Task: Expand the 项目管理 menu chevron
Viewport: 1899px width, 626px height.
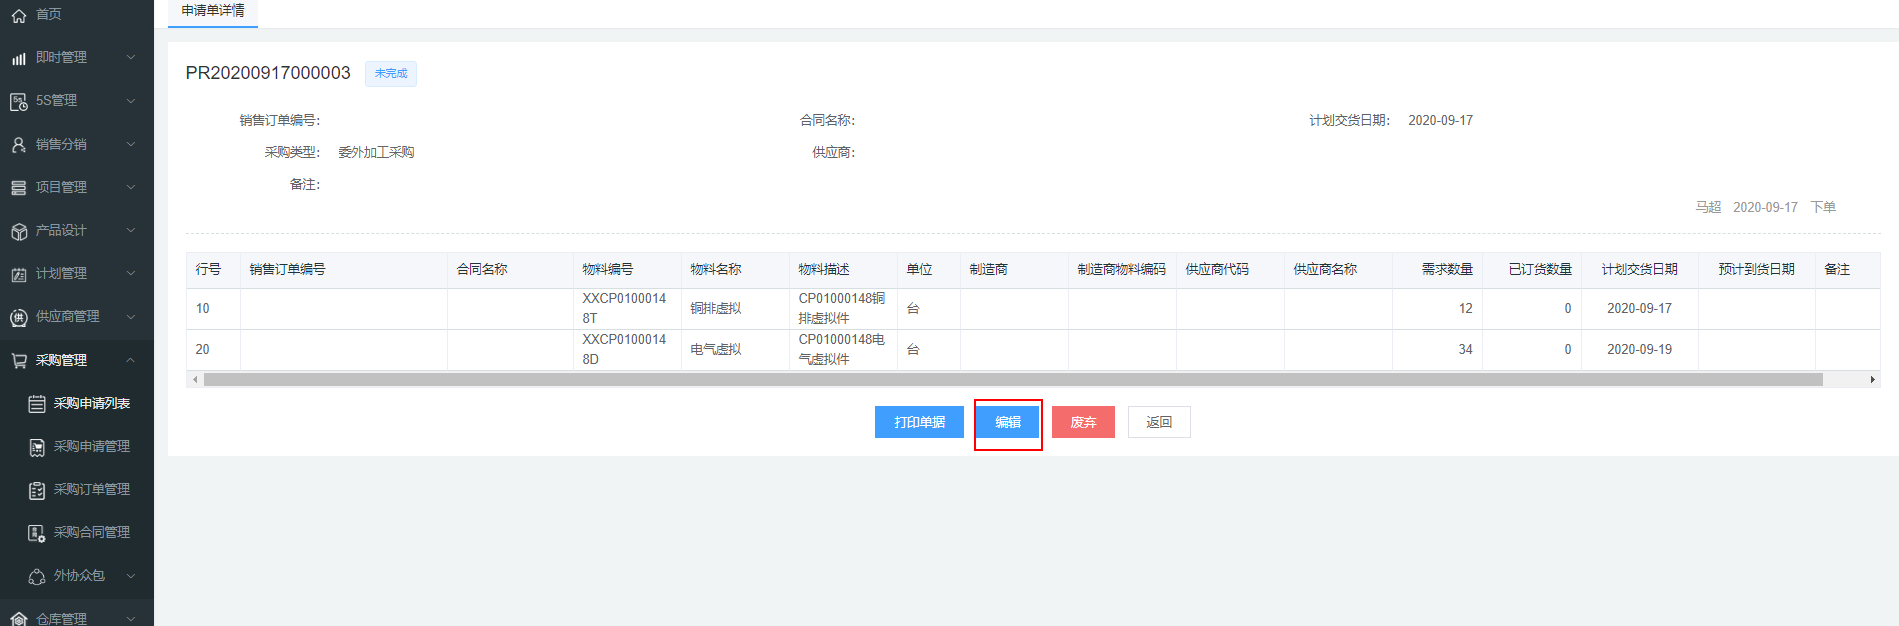Action: (131, 187)
